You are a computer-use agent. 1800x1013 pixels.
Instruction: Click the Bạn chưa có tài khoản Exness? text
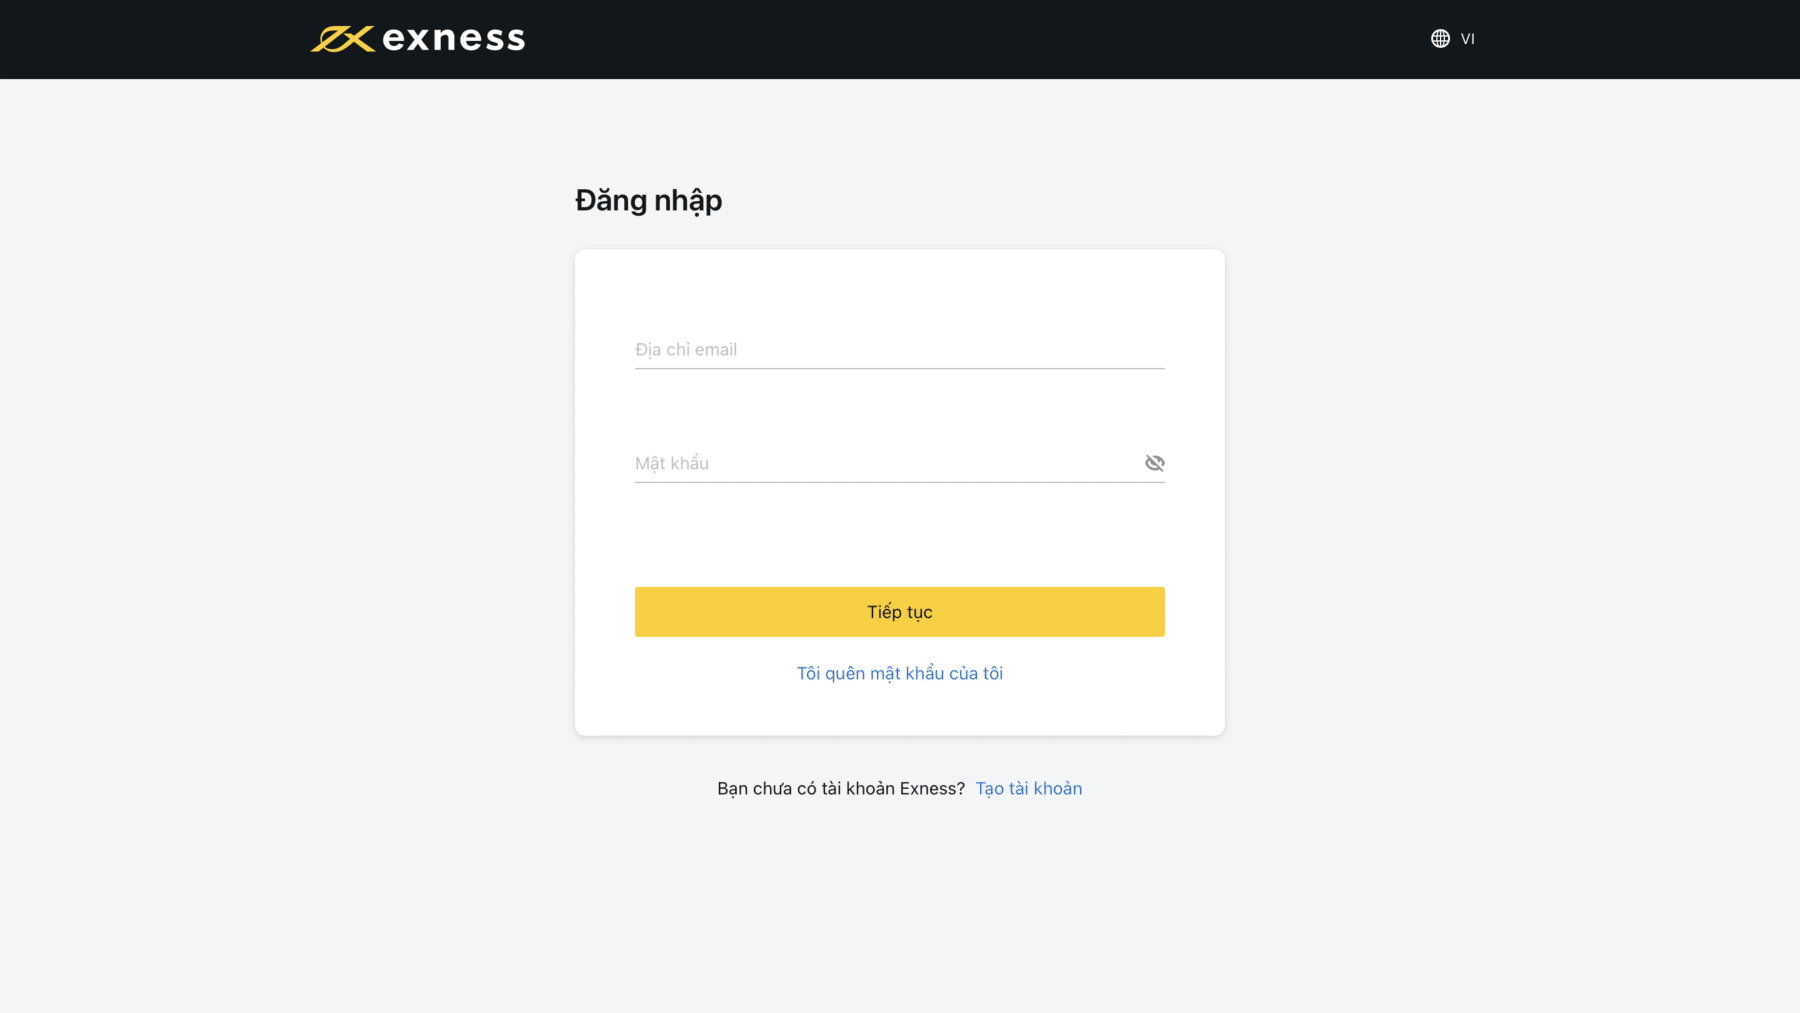841,789
